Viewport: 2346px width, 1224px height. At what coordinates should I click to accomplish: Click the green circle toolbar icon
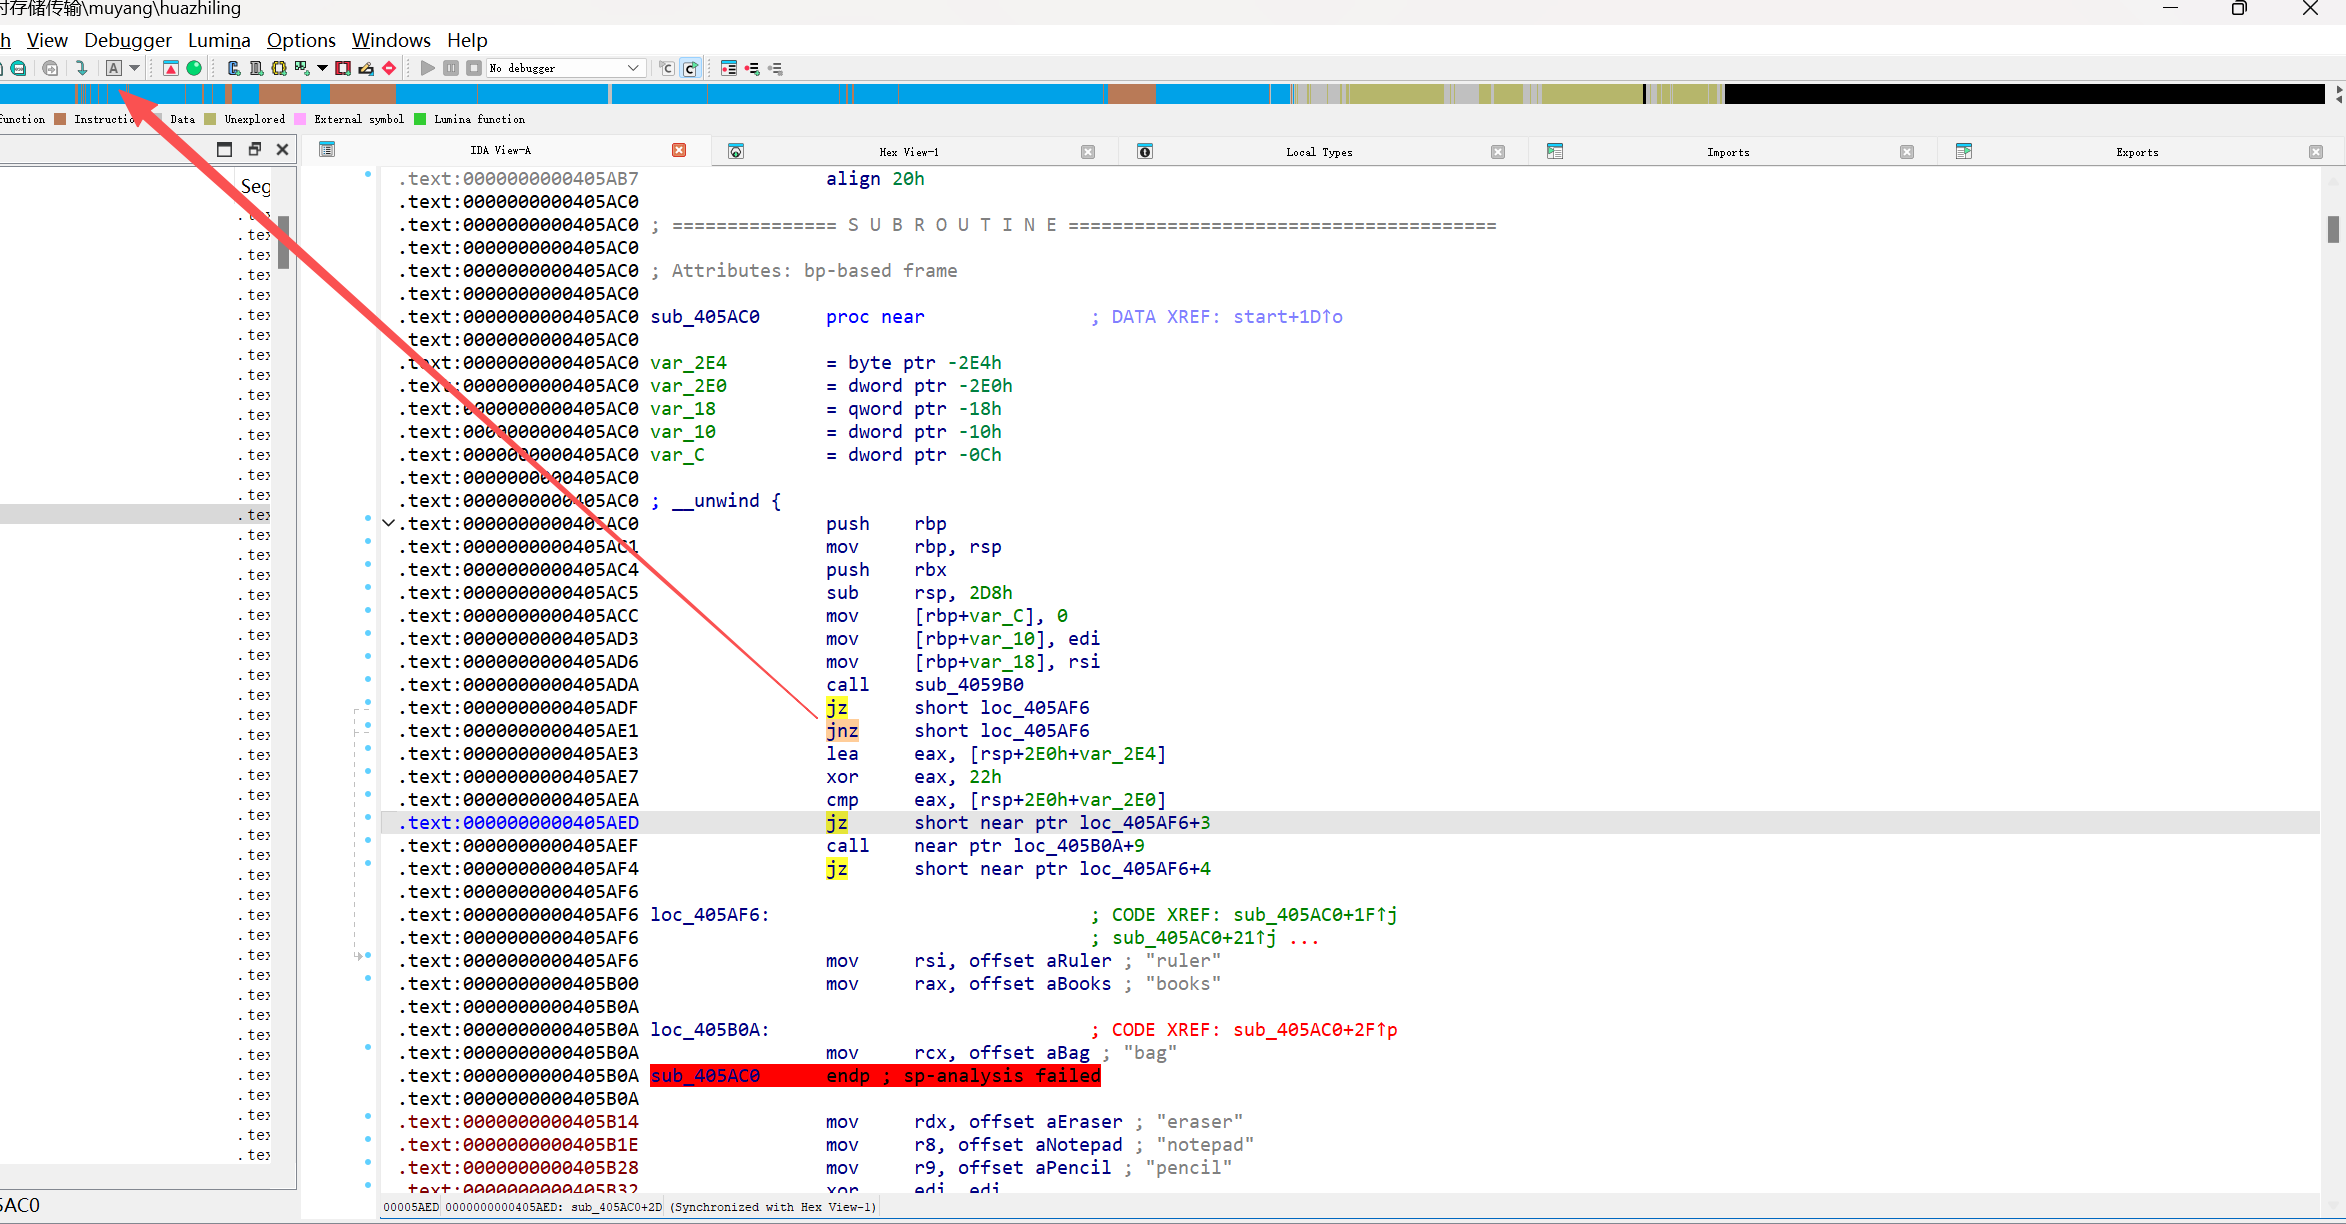(x=194, y=68)
